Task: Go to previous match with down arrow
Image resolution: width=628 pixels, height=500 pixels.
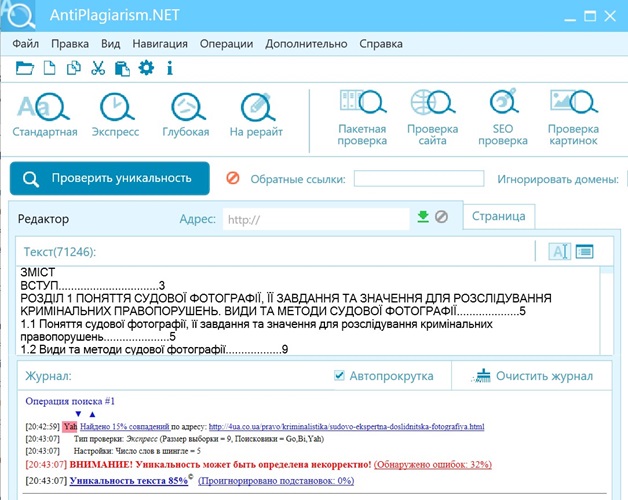Action: [x=78, y=414]
